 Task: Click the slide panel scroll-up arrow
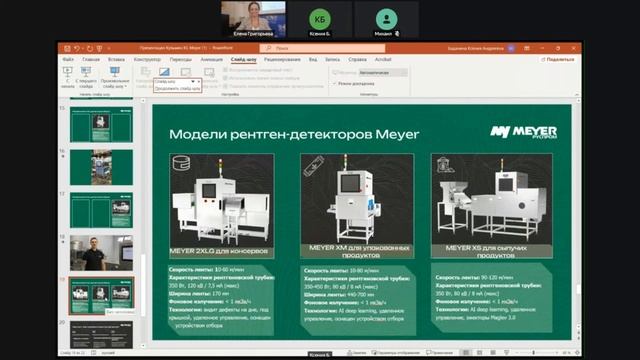coord(143,101)
